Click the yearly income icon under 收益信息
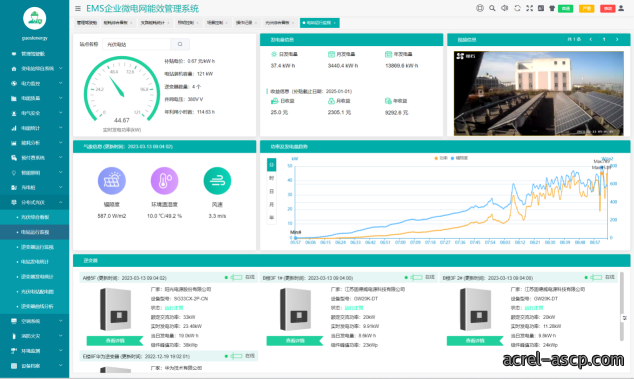Image resolution: width=634 pixels, height=379 pixels. point(389,101)
